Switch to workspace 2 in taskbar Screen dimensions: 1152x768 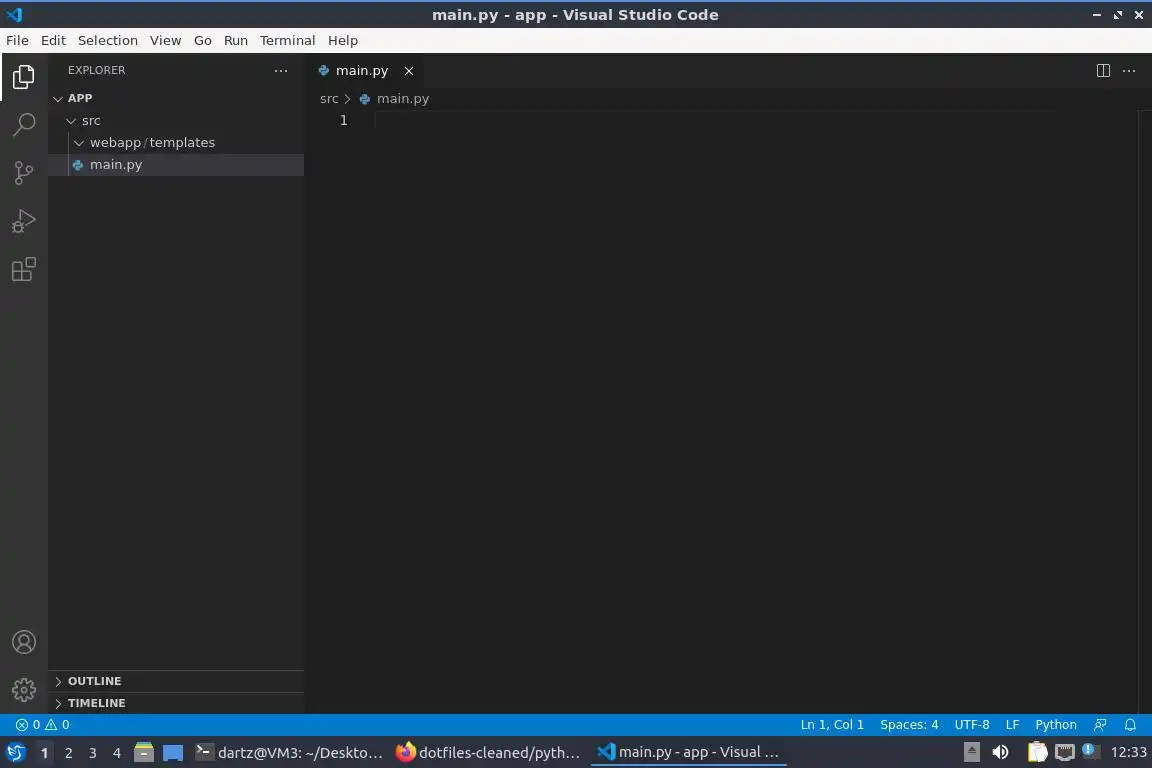[68, 753]
